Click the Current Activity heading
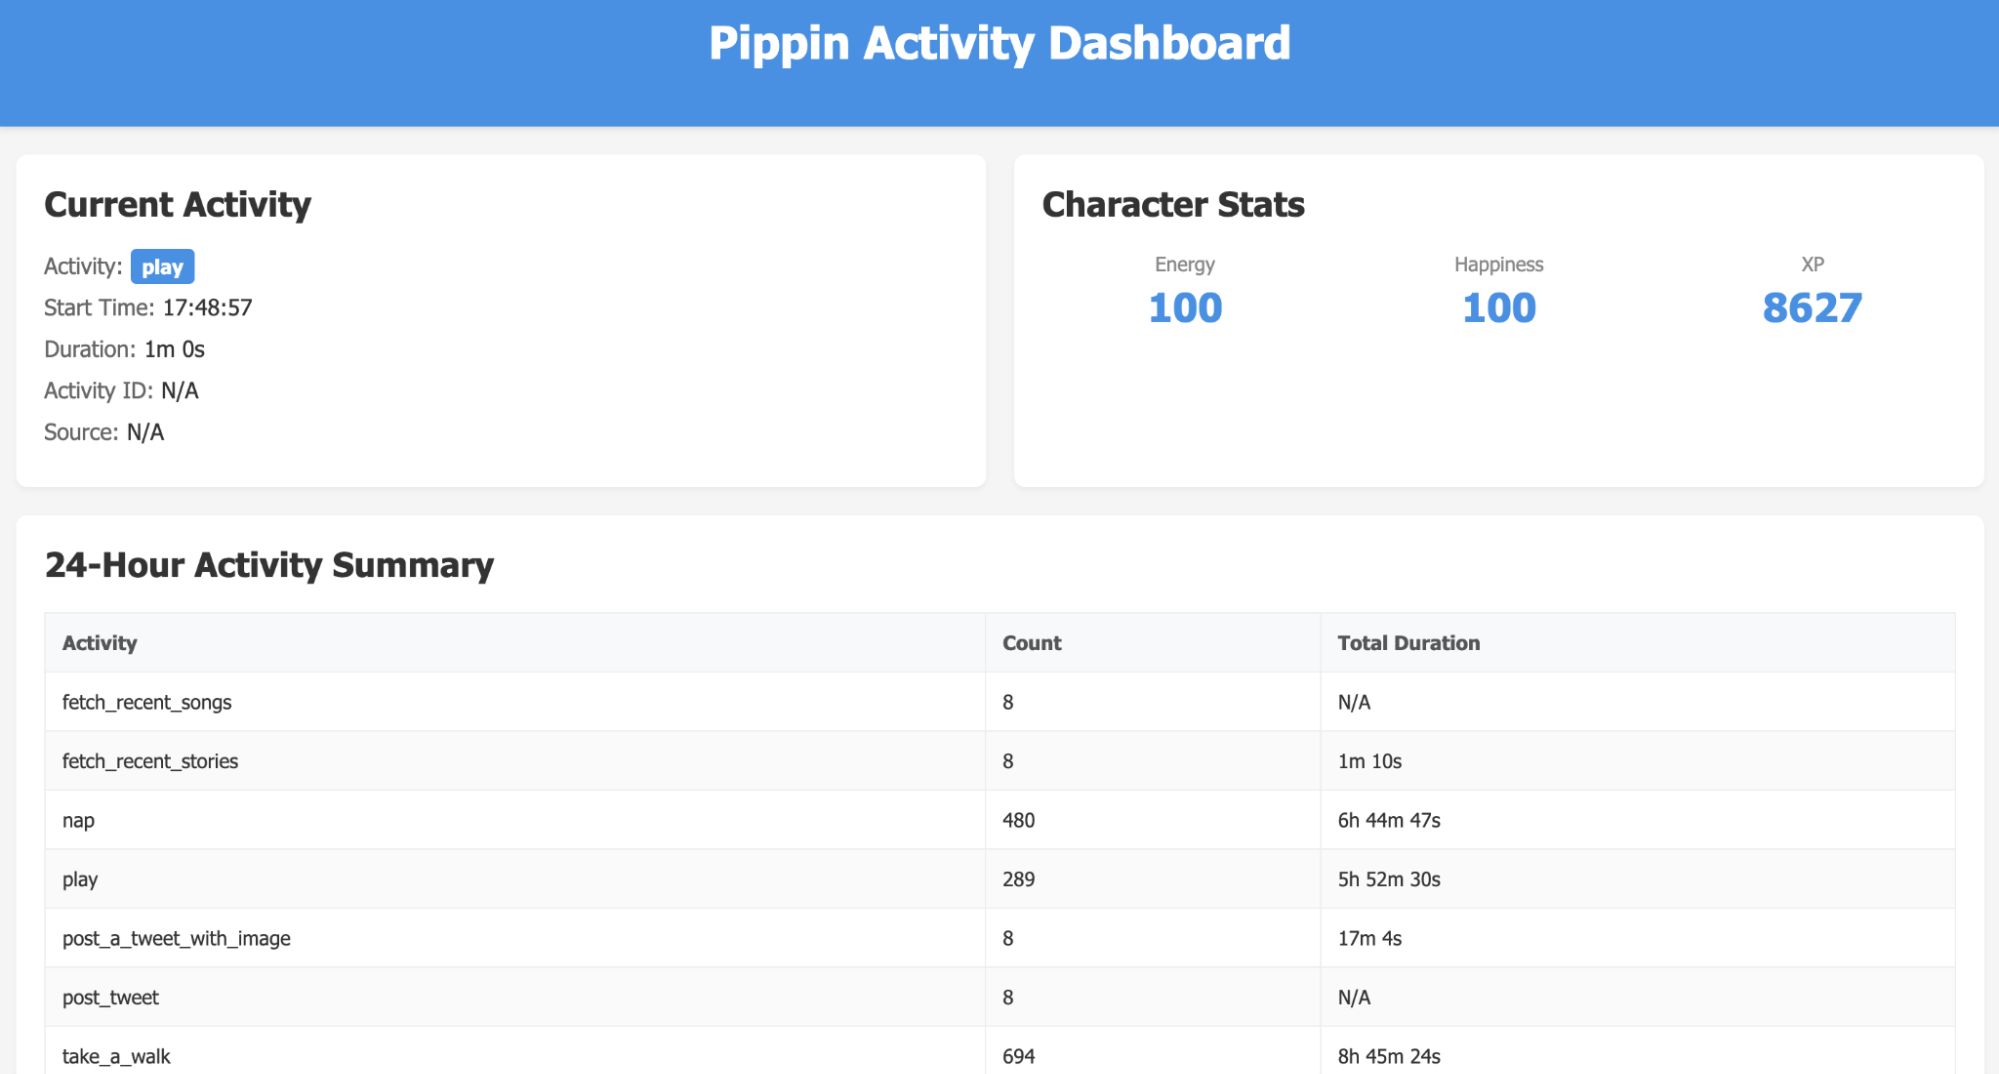Viewport: 1999px width, 1074px height. click(178, 205)
